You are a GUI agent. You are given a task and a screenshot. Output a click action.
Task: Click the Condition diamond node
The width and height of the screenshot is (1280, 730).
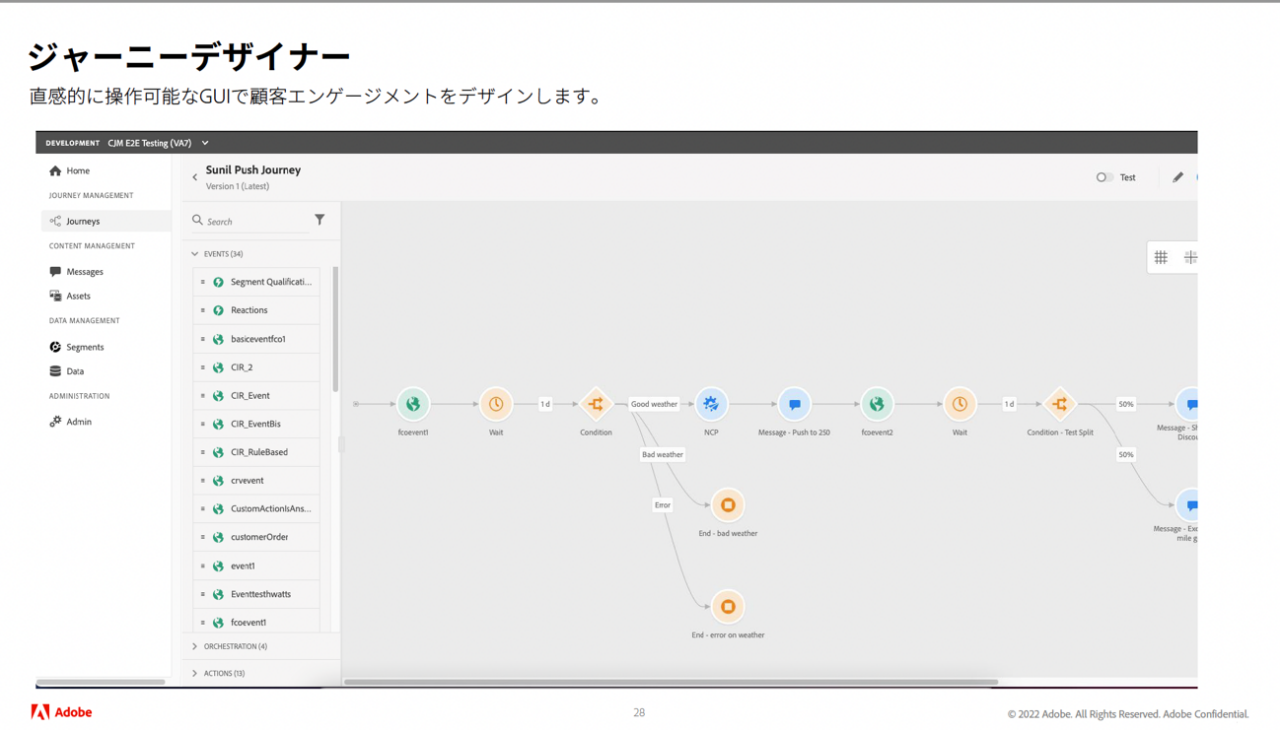[595, 404]
